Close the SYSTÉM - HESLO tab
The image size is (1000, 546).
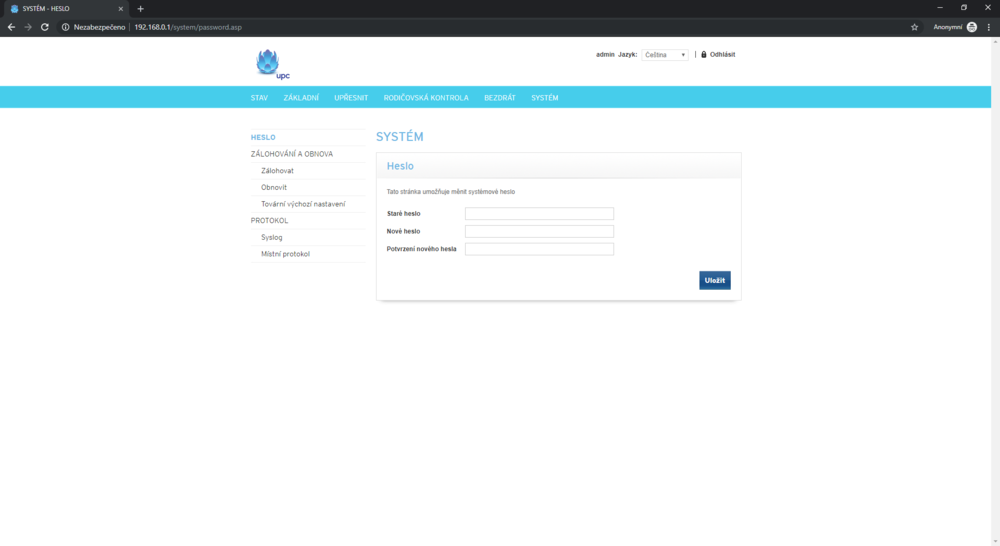point(120,9)
